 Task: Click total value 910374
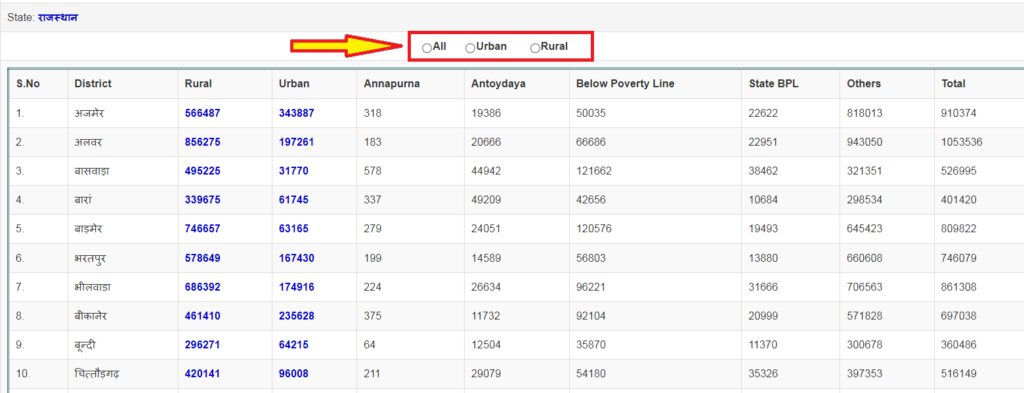[959, 113]
